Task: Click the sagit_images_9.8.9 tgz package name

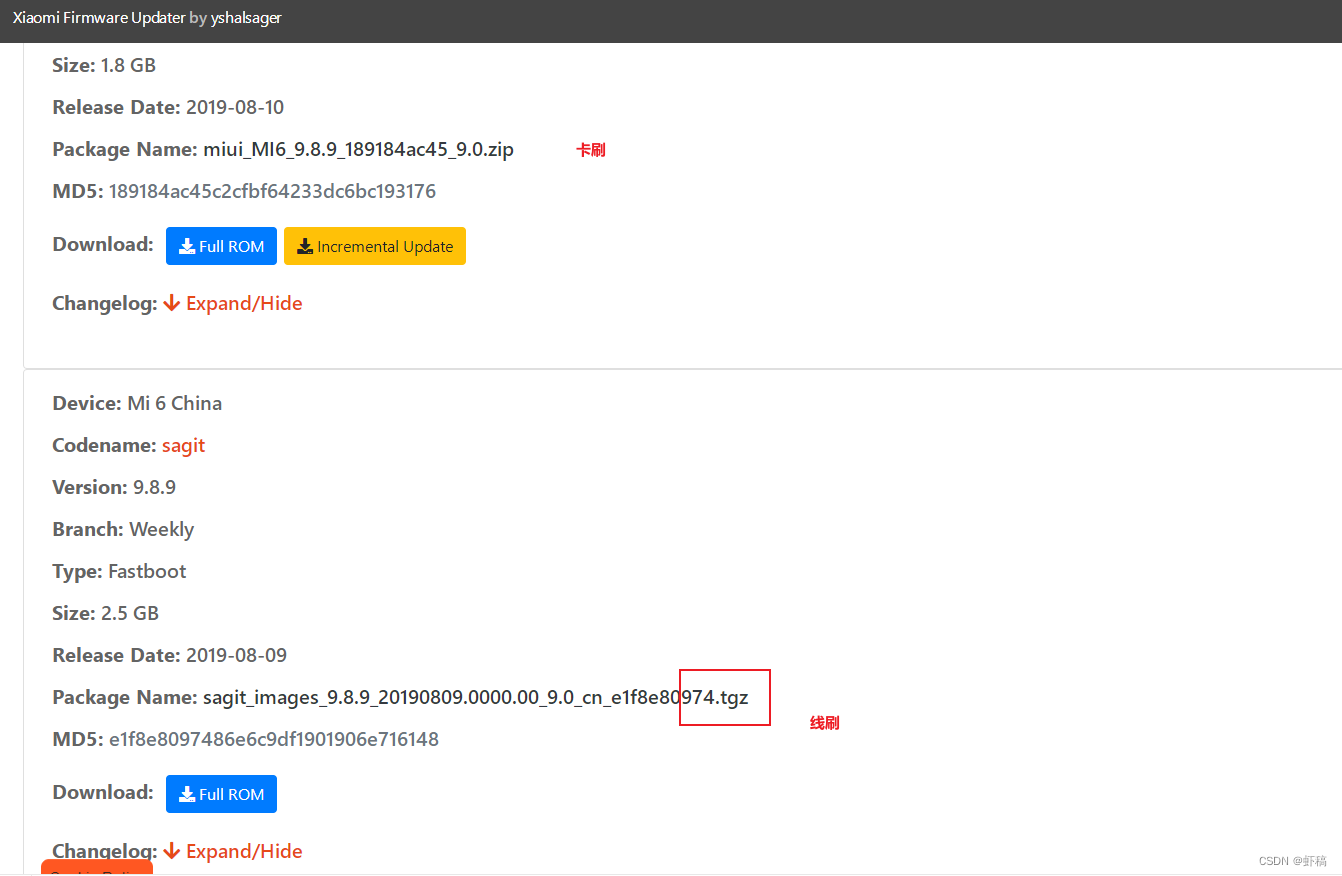Action: point(476,697)
